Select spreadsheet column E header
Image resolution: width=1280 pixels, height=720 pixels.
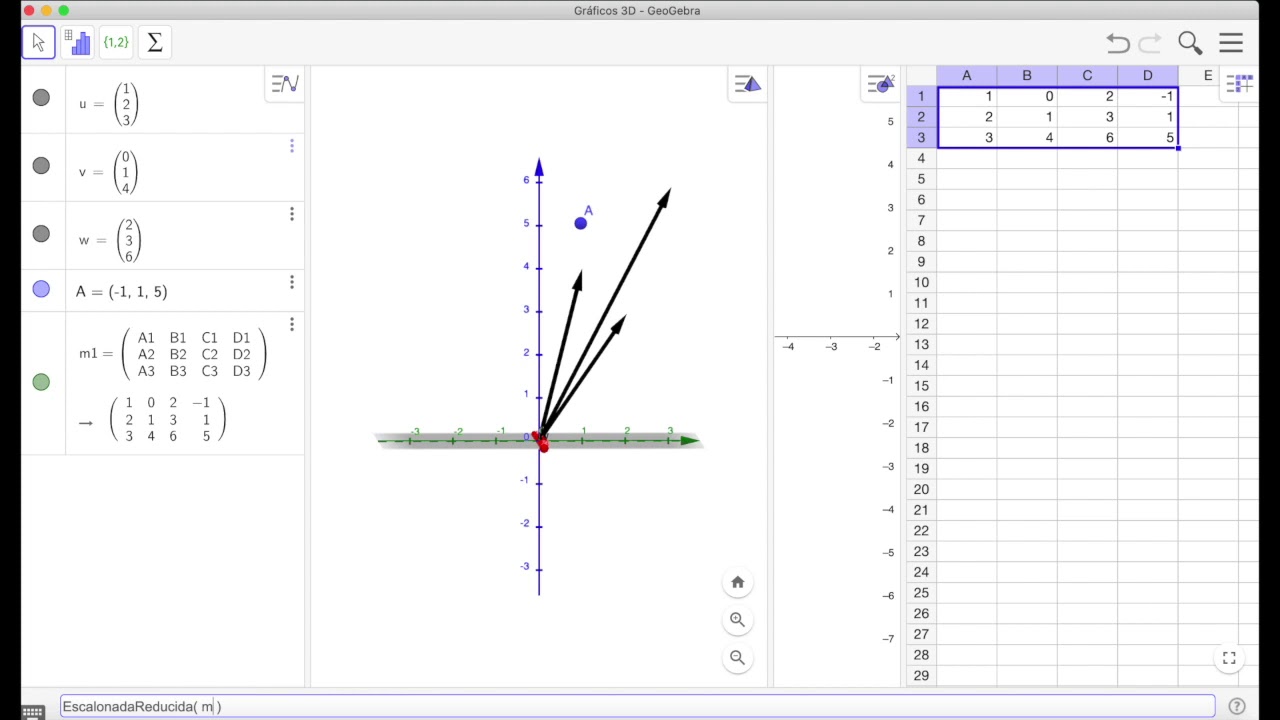click(1207, 76)
